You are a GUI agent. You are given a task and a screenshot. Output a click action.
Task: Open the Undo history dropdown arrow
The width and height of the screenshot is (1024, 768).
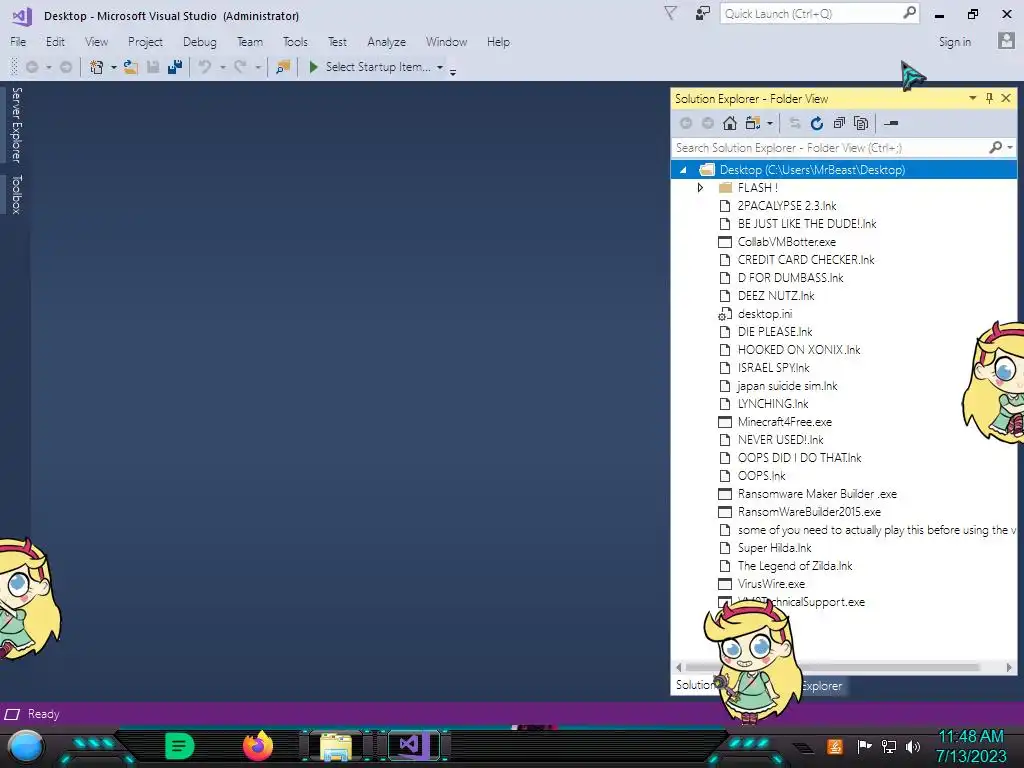[222, 67]
